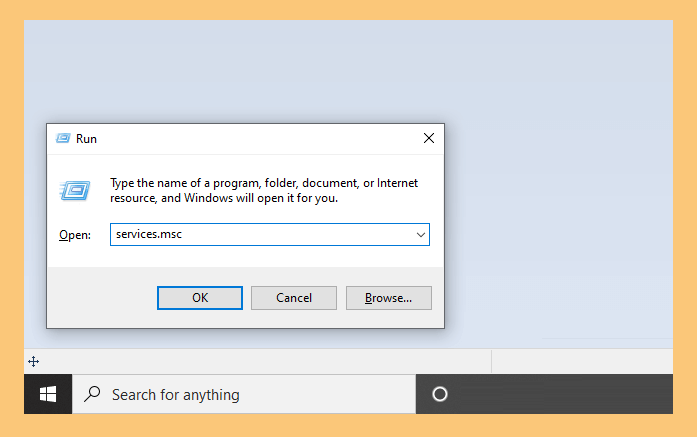Click inside the services.msc text field
This screenshot has height=437, width=697.
[x=261, y=235]
